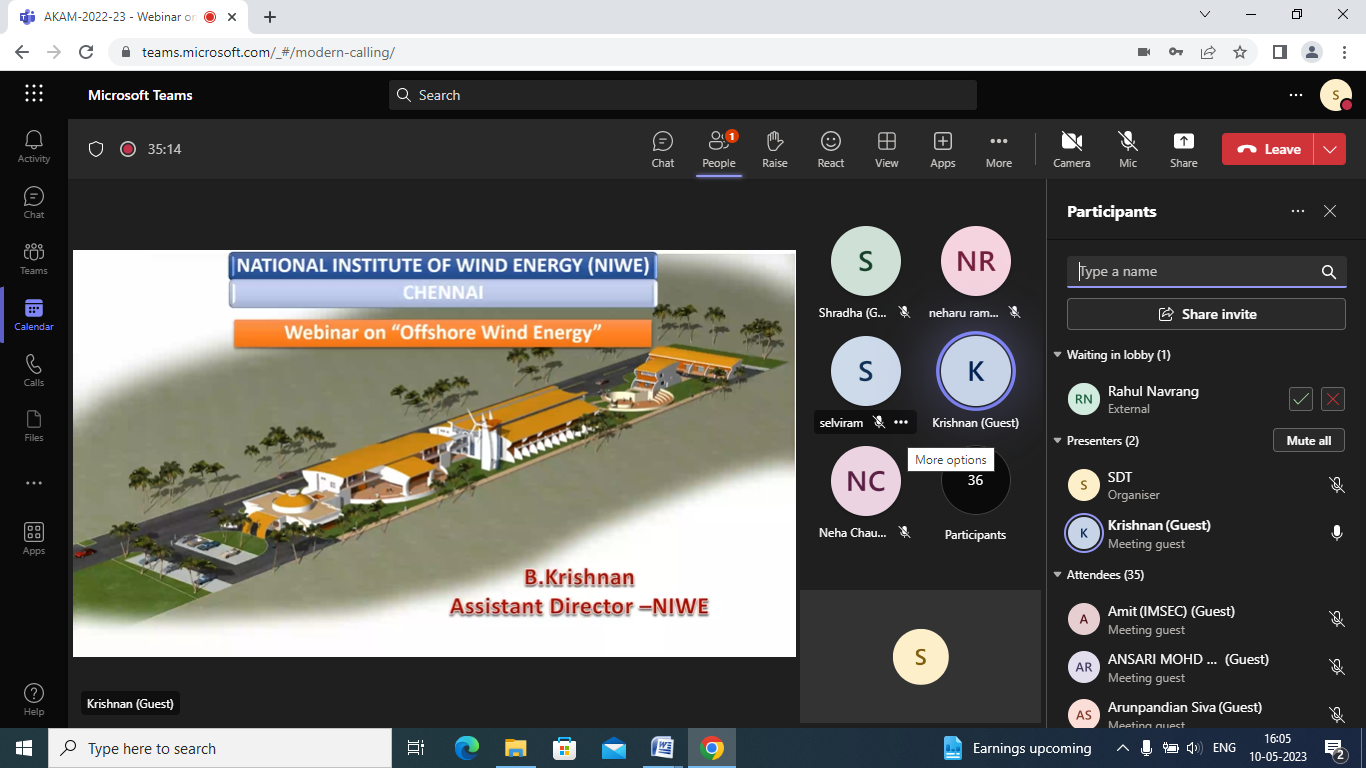Toggle the Camera on

coord(1071,149)
